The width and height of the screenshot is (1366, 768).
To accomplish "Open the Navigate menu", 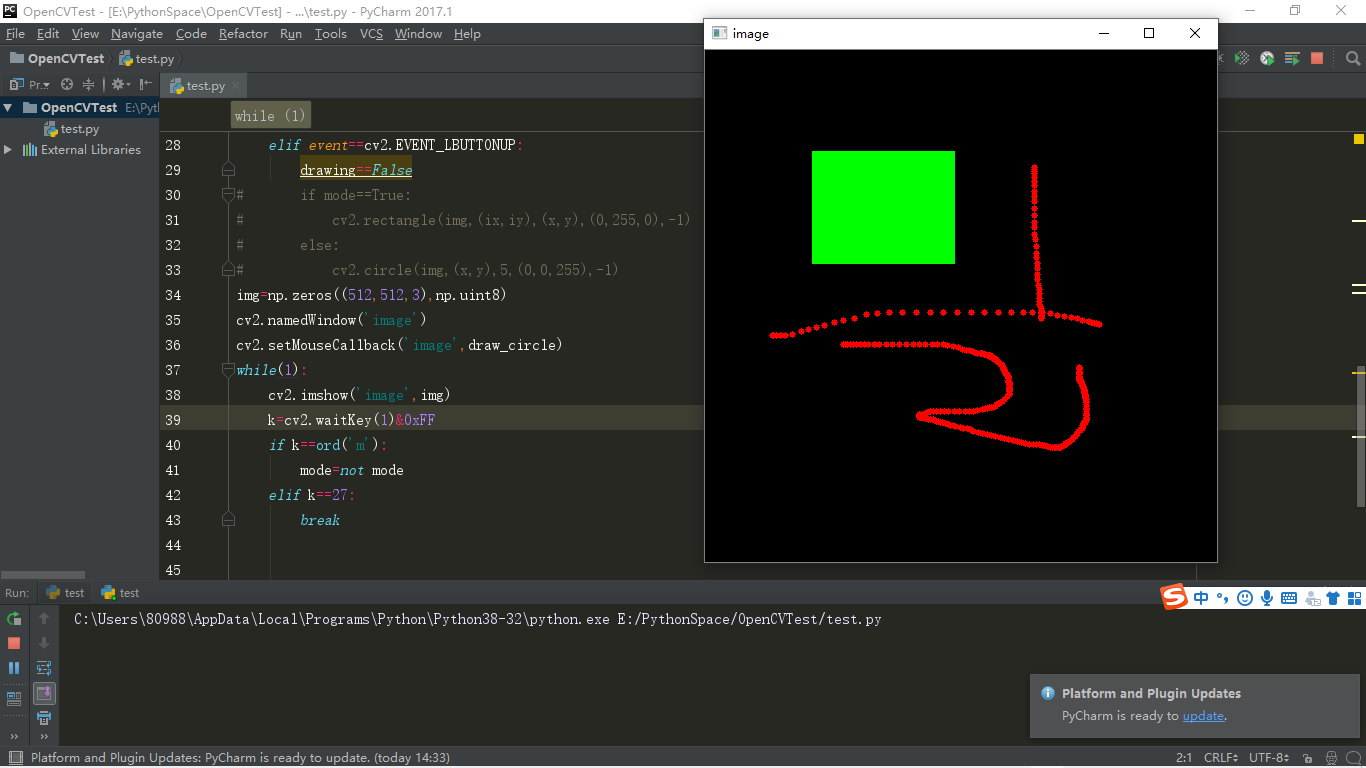I will [137, 33].
